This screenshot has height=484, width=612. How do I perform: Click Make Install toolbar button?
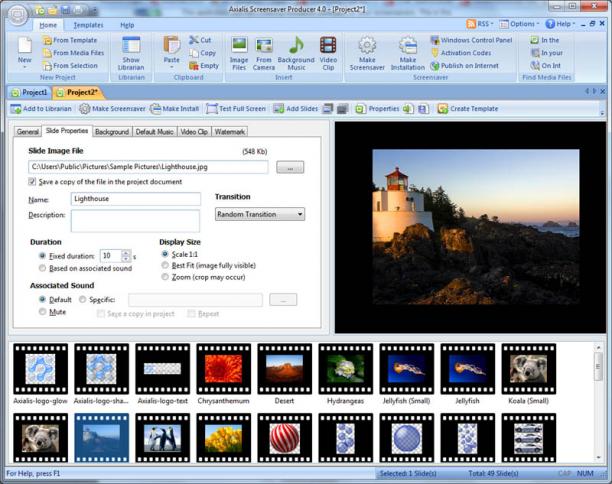pyautogui.click(x=174, y=109)
